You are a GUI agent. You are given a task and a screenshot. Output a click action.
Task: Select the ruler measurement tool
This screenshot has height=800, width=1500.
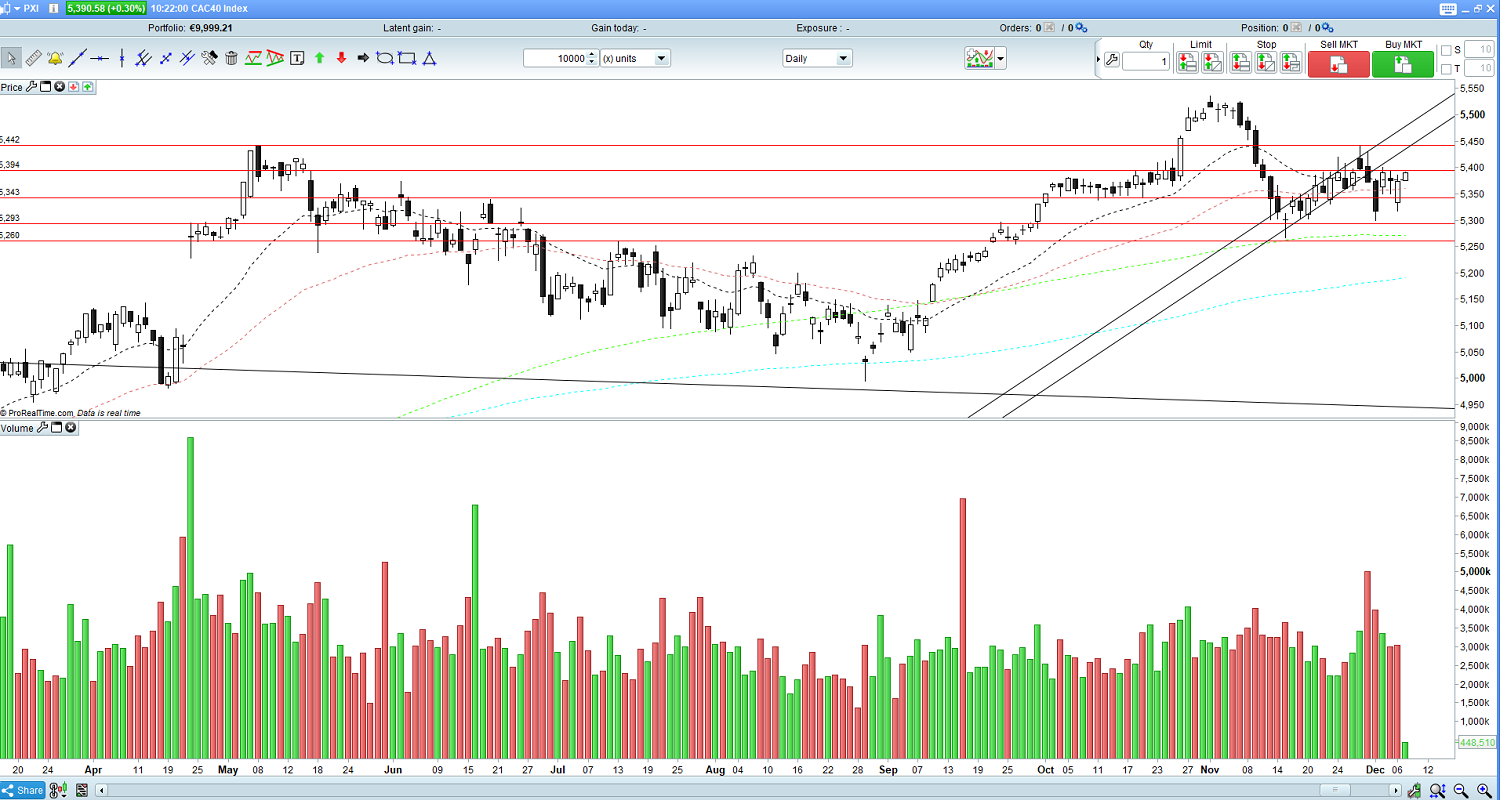[33, 58]
